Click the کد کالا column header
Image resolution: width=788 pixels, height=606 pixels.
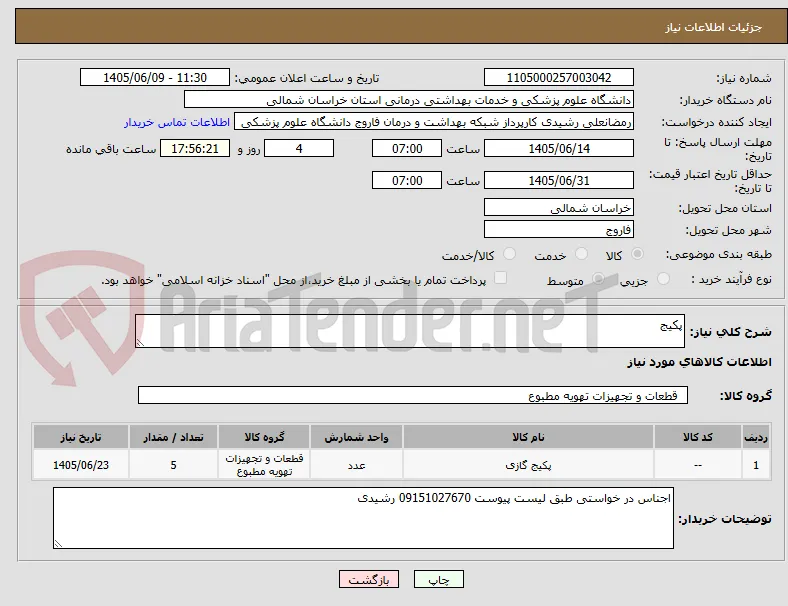click(x=698, y=437)
